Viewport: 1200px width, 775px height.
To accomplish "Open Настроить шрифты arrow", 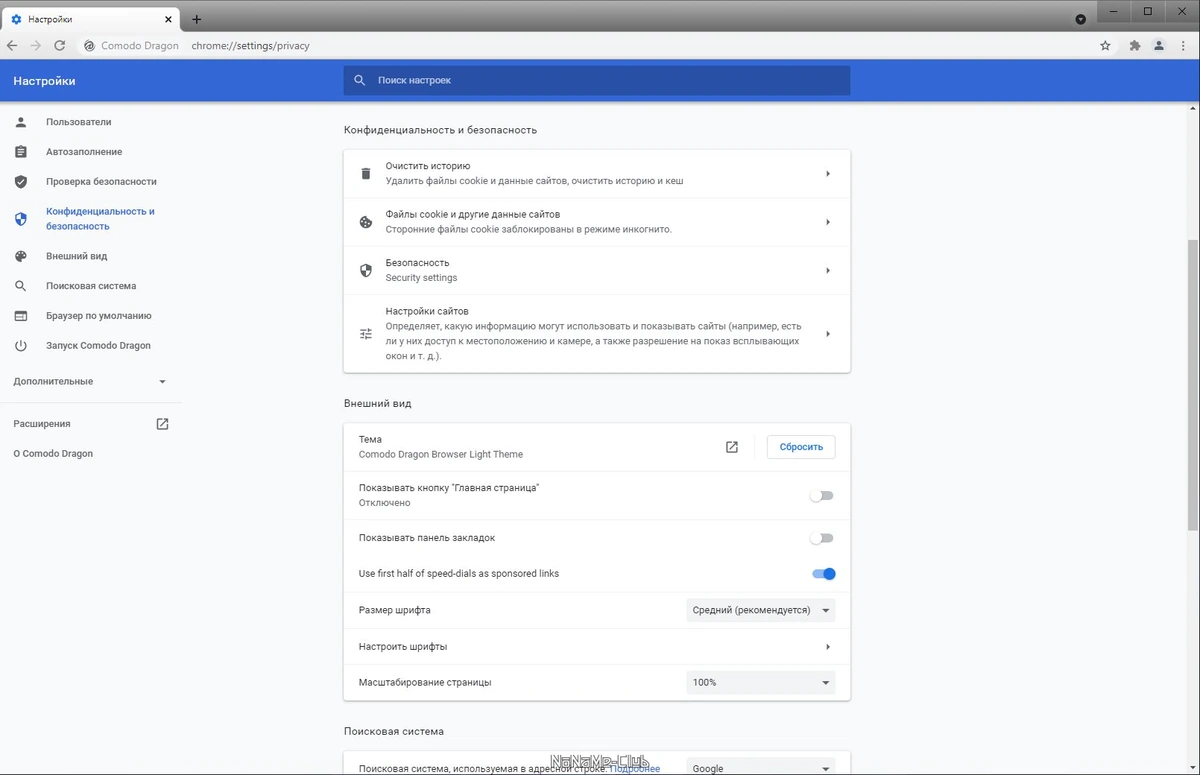I will coord(828,647).
